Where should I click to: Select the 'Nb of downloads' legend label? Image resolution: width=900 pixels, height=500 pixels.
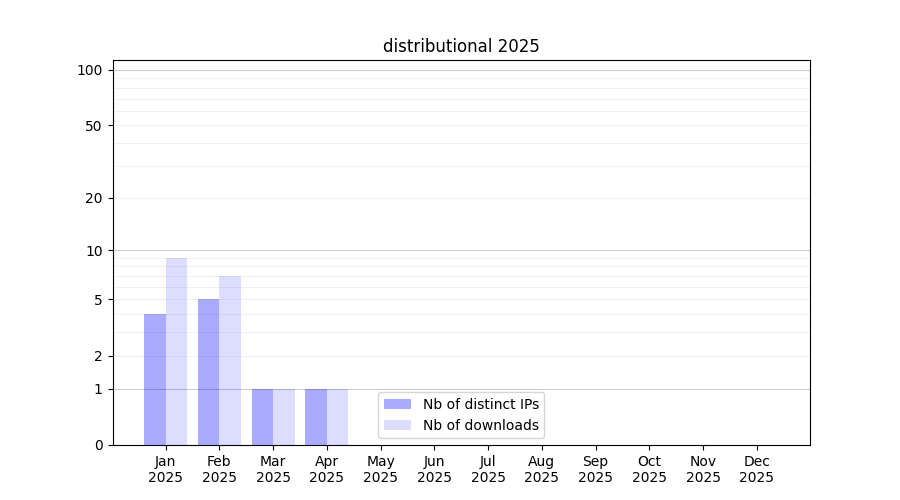(x=480, y=425)
